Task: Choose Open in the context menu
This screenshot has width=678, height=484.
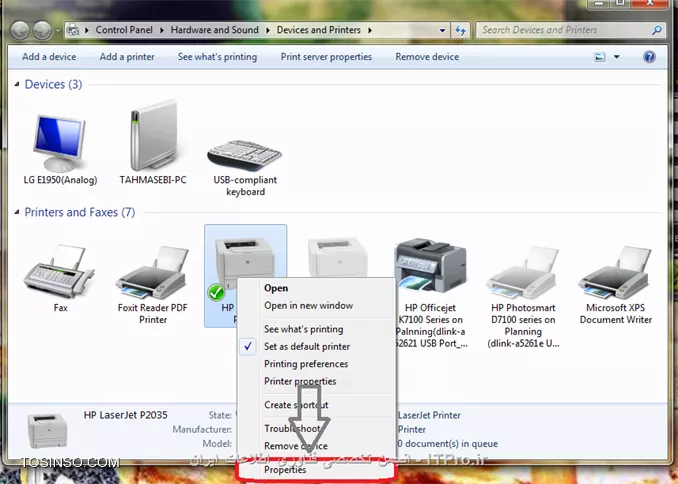Action: (x=317, y=288)
